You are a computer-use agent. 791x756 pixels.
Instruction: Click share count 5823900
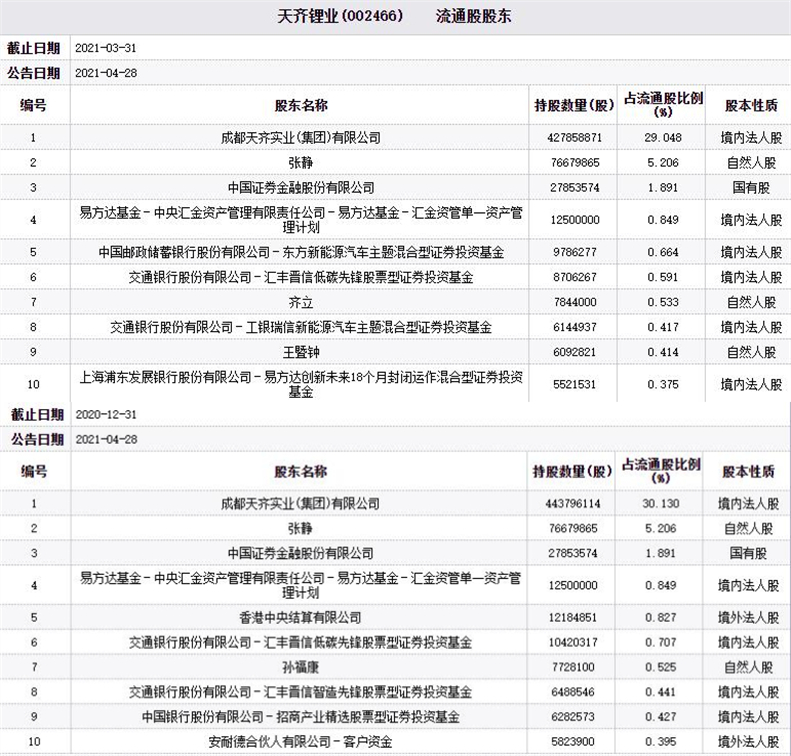coord(573,742)
